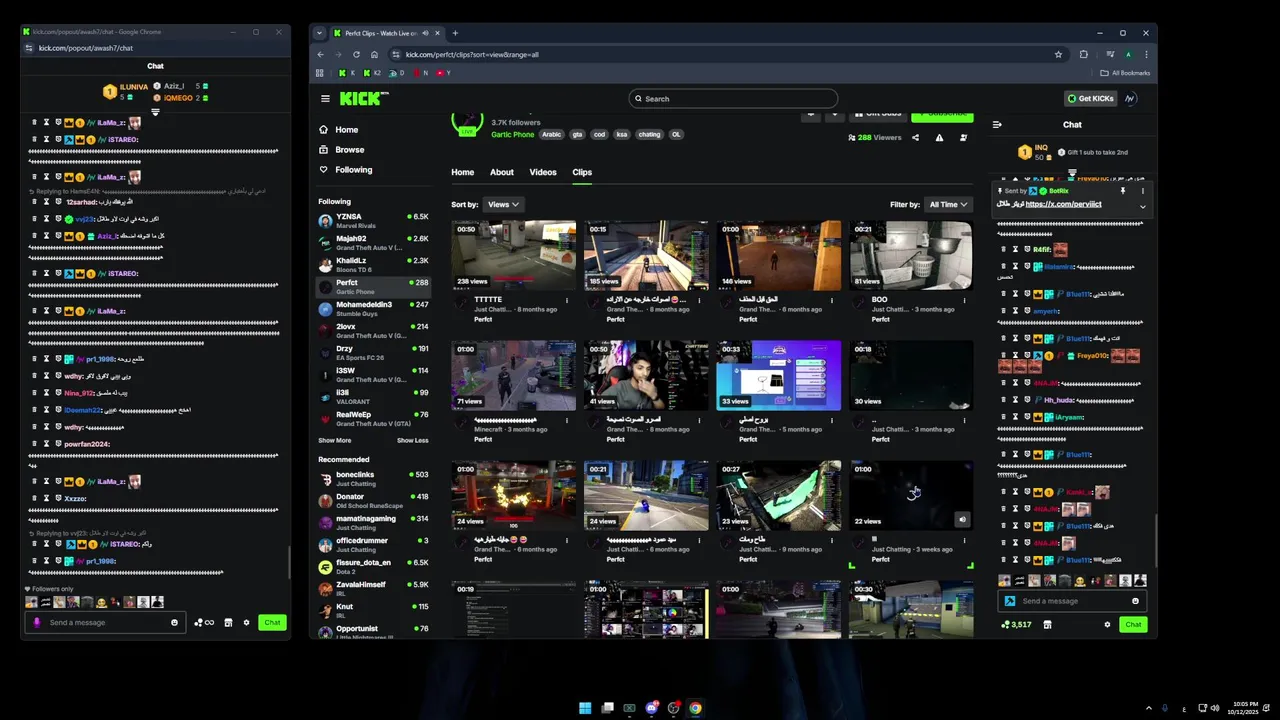Open the YZNSA channel in the Following list
1280x720 pixels.
[373, 220]
